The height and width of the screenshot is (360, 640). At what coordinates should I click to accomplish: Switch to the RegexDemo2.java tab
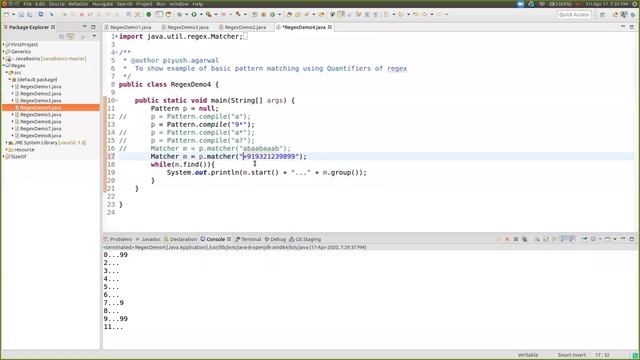(x=242, y=27)
